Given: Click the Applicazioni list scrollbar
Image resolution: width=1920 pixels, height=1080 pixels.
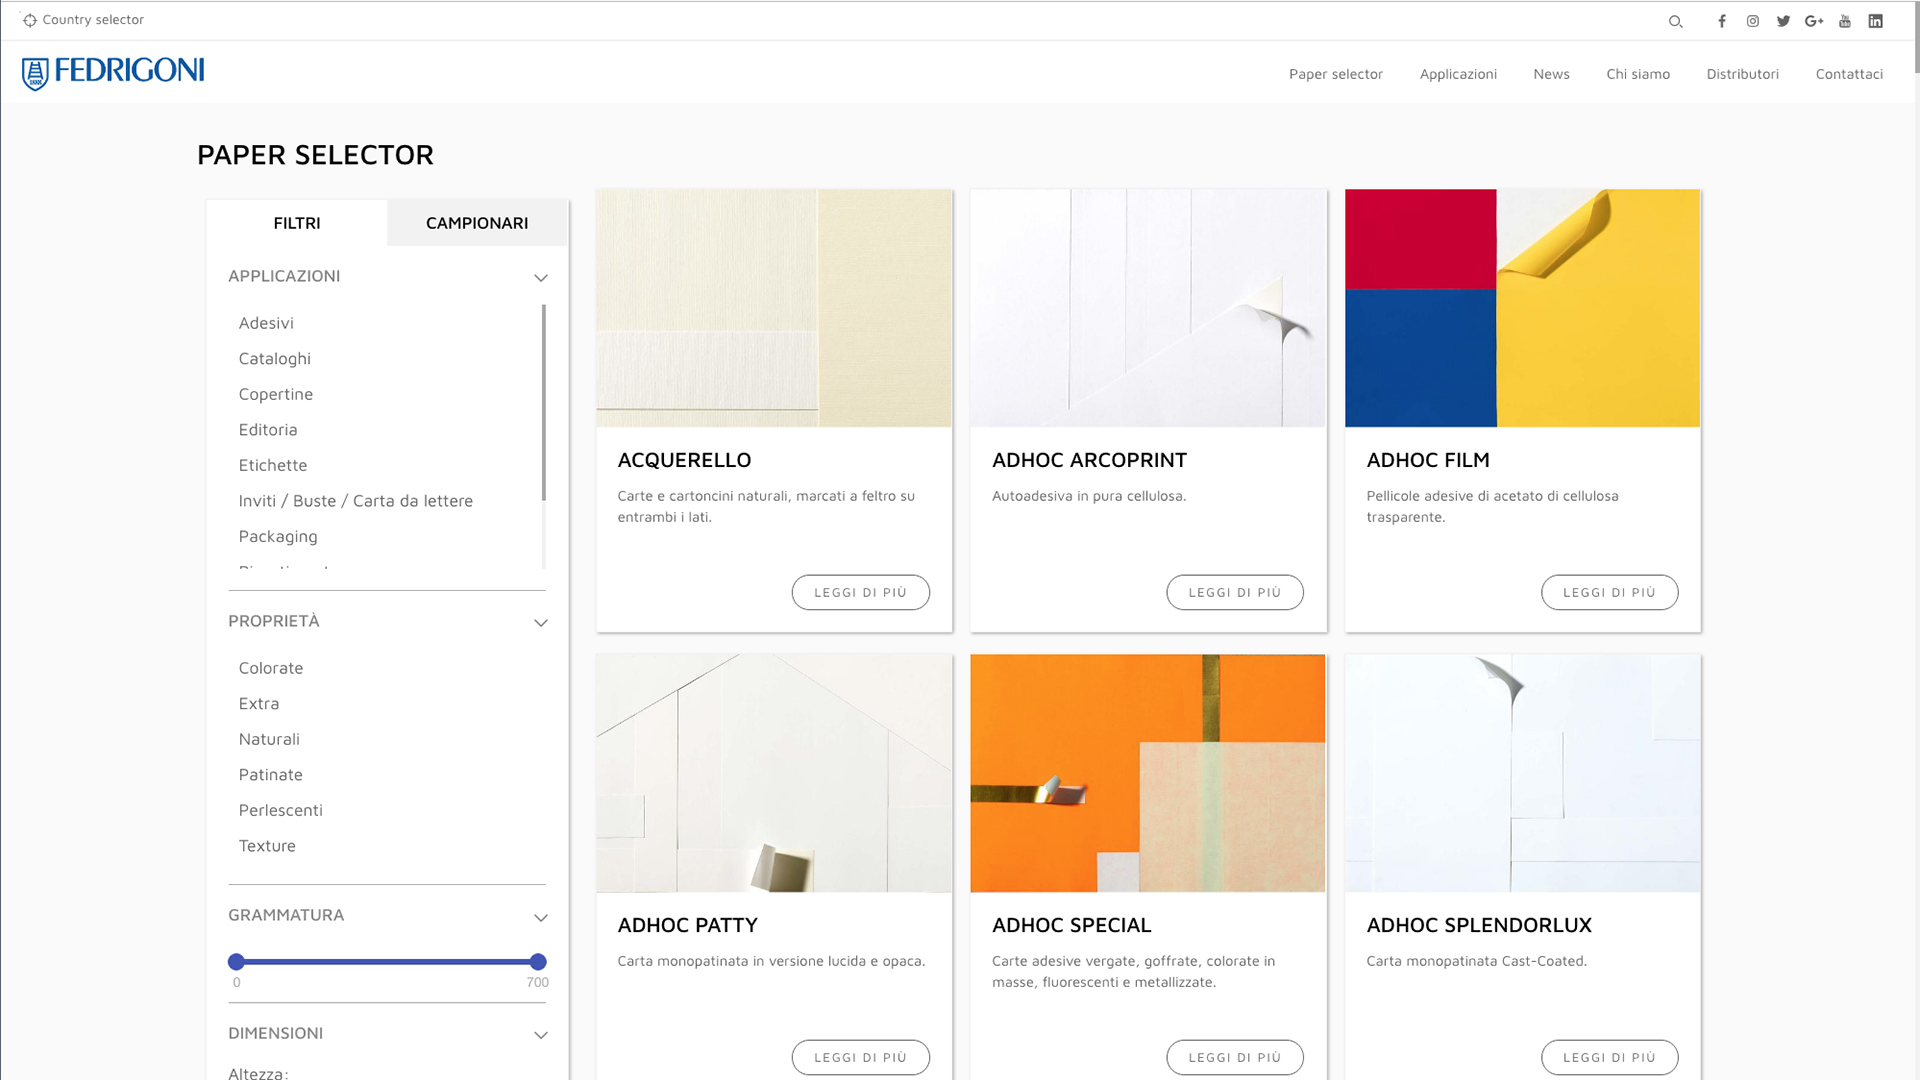Looking at the screenshot, I should point(544,402).
